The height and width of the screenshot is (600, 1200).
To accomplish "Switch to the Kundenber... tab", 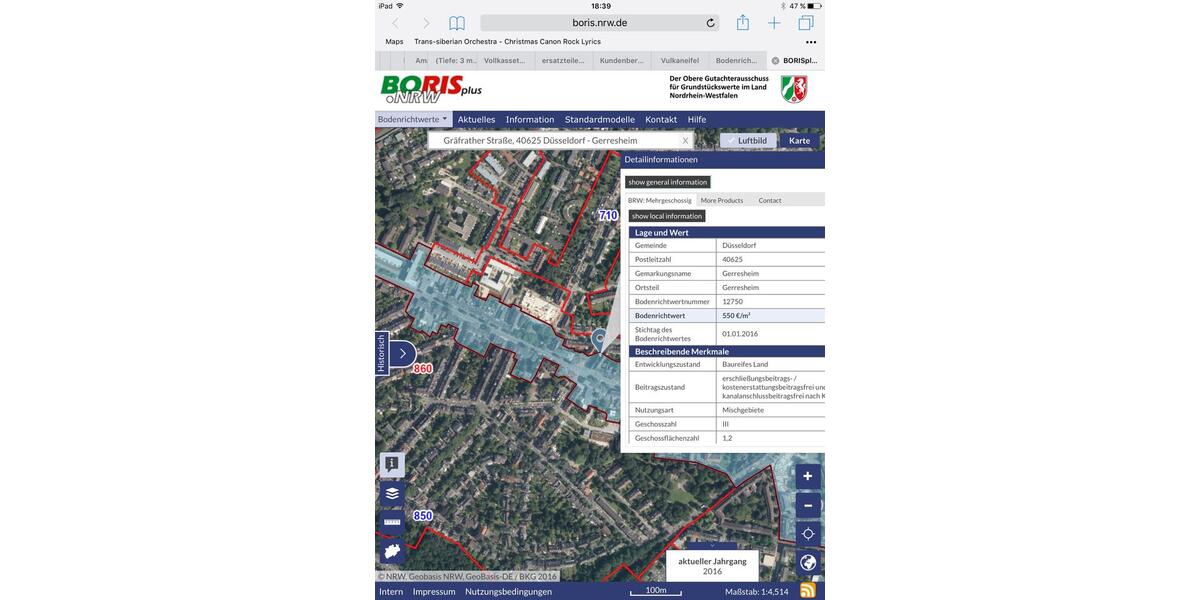I will click(x=621, y=61).
